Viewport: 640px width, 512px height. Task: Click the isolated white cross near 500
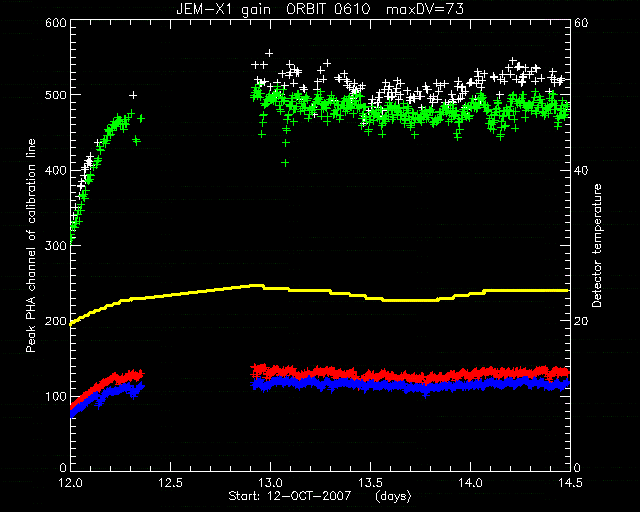(133, 96)
